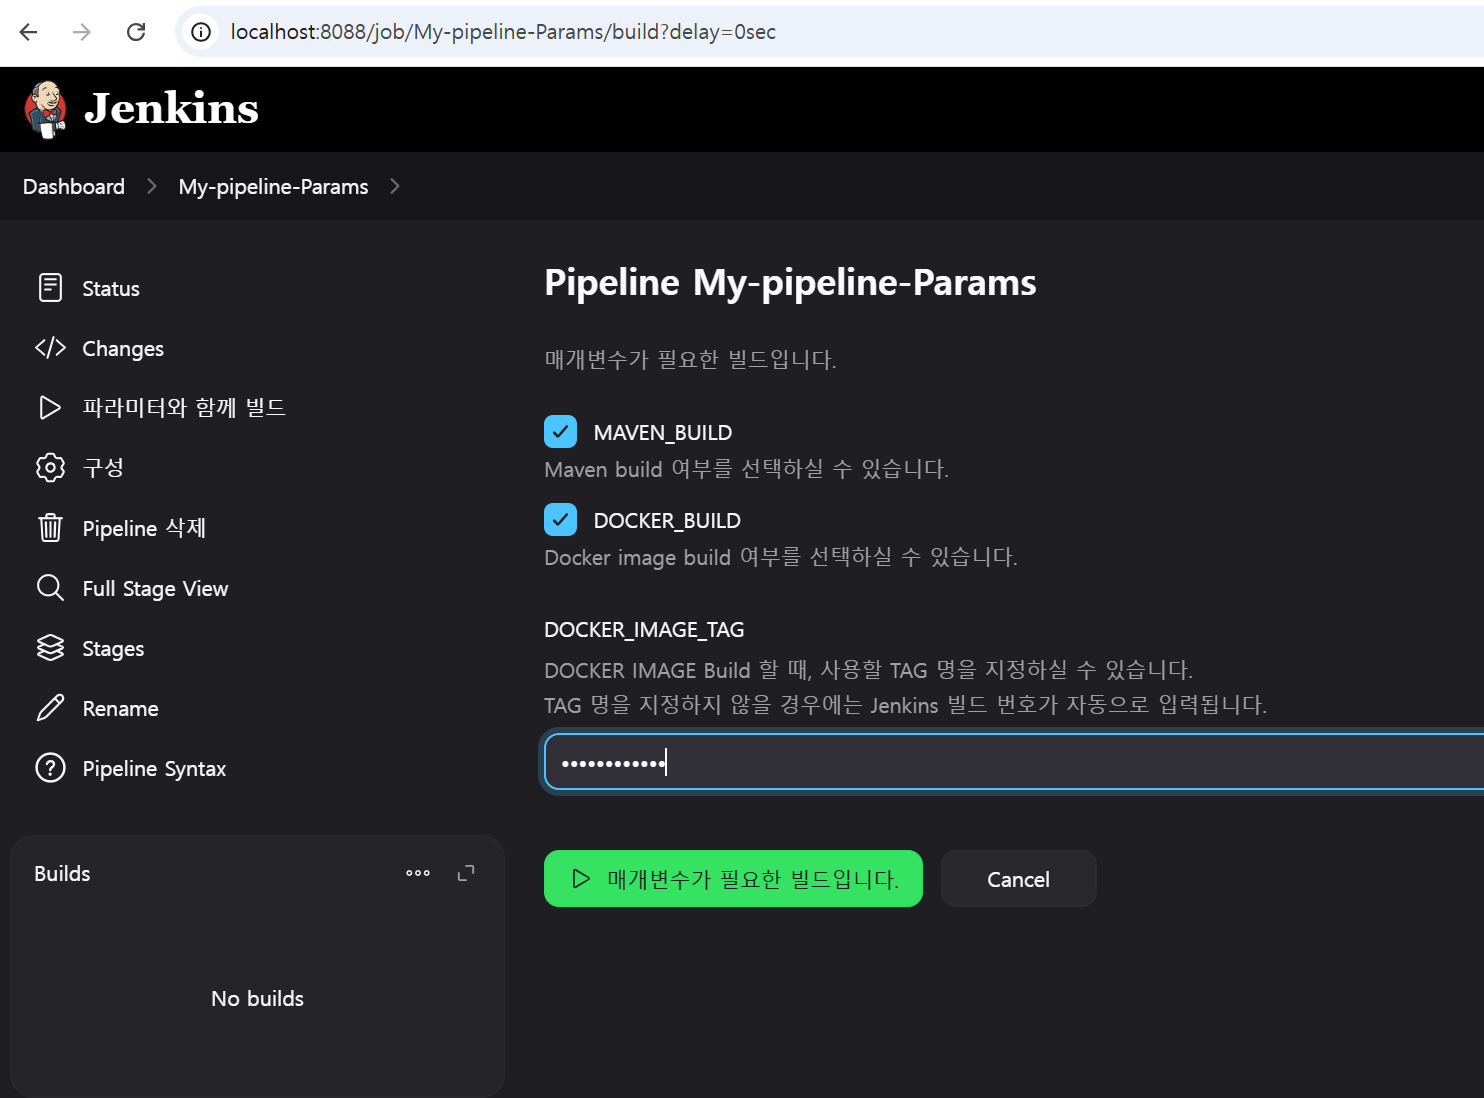Click the Builds panel heading
The width and height of the screenshot is (1484, 1098).
[62, 874]
